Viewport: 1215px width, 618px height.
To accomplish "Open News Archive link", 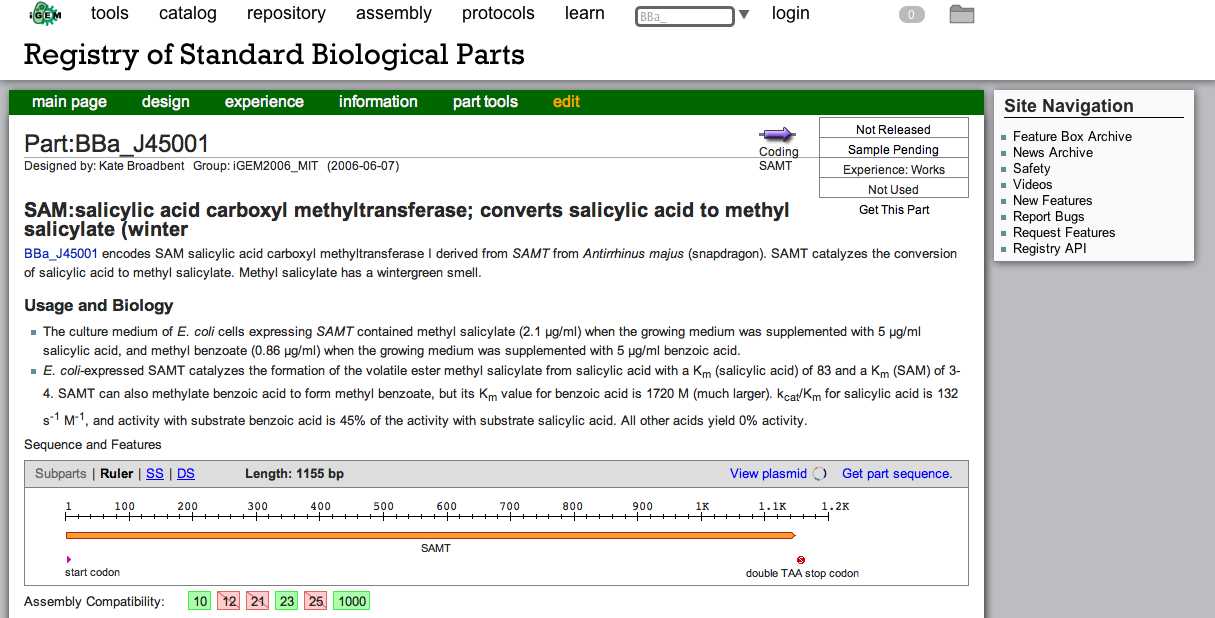I will pyautogui.click(x=1053, y=153).
